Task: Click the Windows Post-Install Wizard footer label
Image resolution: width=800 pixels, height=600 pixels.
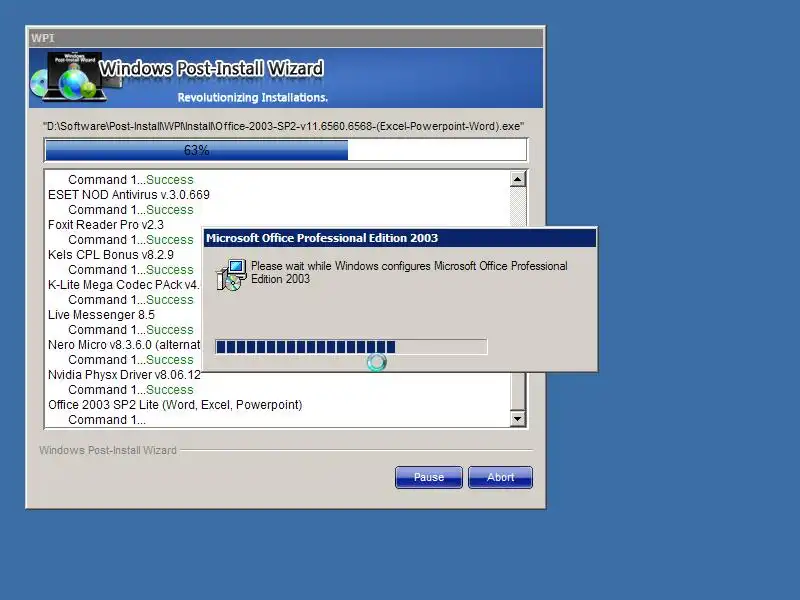Action: click(x=108, y=450)
